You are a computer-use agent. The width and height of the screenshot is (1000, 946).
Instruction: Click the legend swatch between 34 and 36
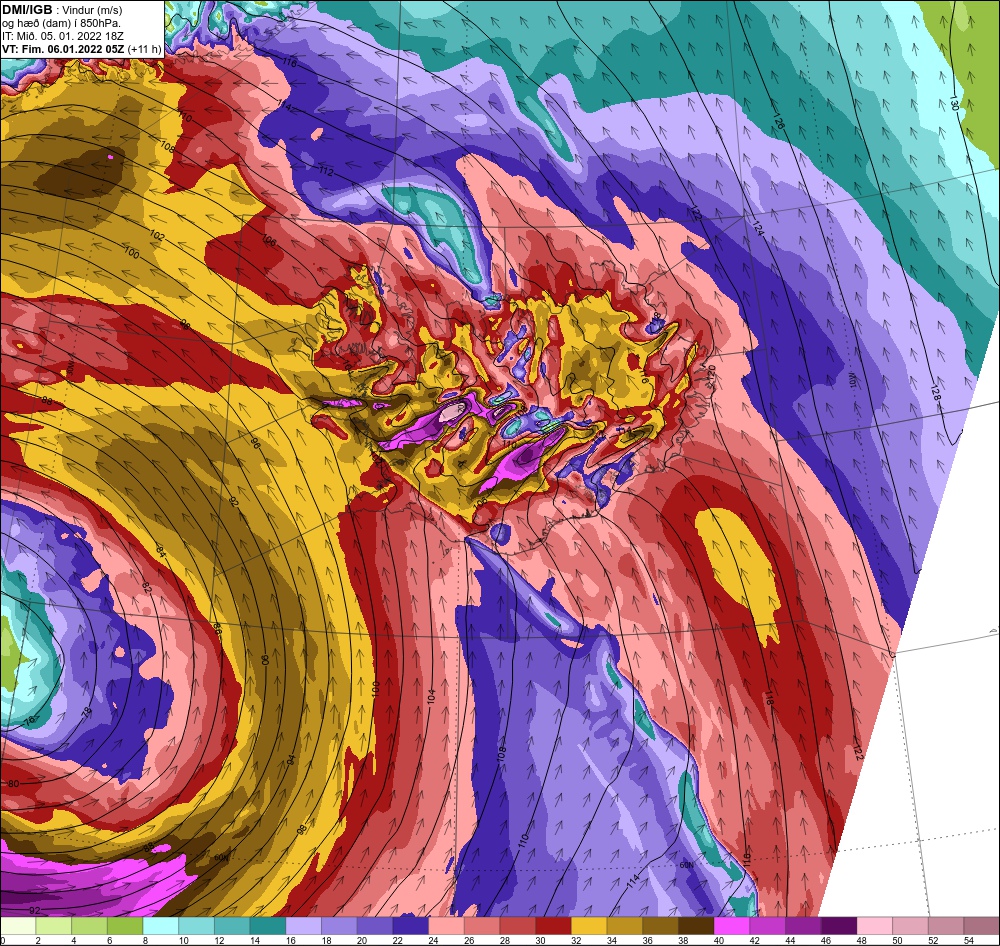click(625, 926)
